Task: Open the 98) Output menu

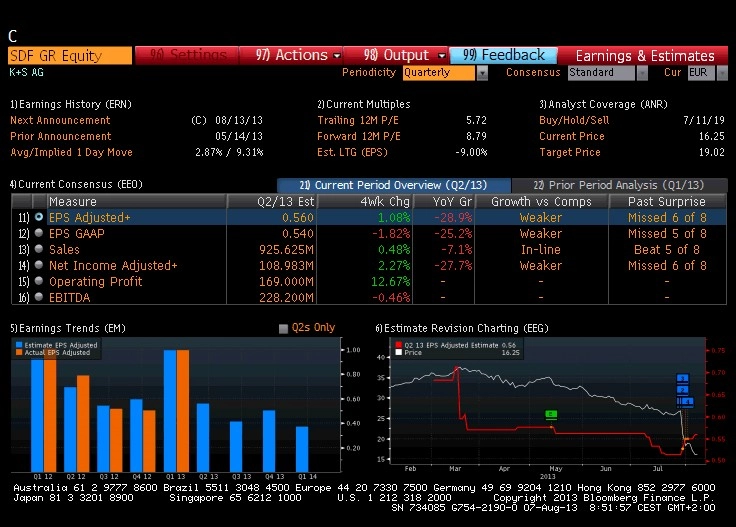Action: tap(396, 55)
